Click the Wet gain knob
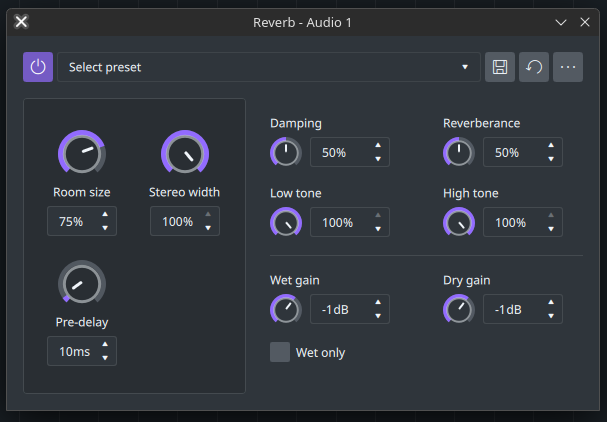Viewport: 607px width, 422px height. (x=286, y=309)
